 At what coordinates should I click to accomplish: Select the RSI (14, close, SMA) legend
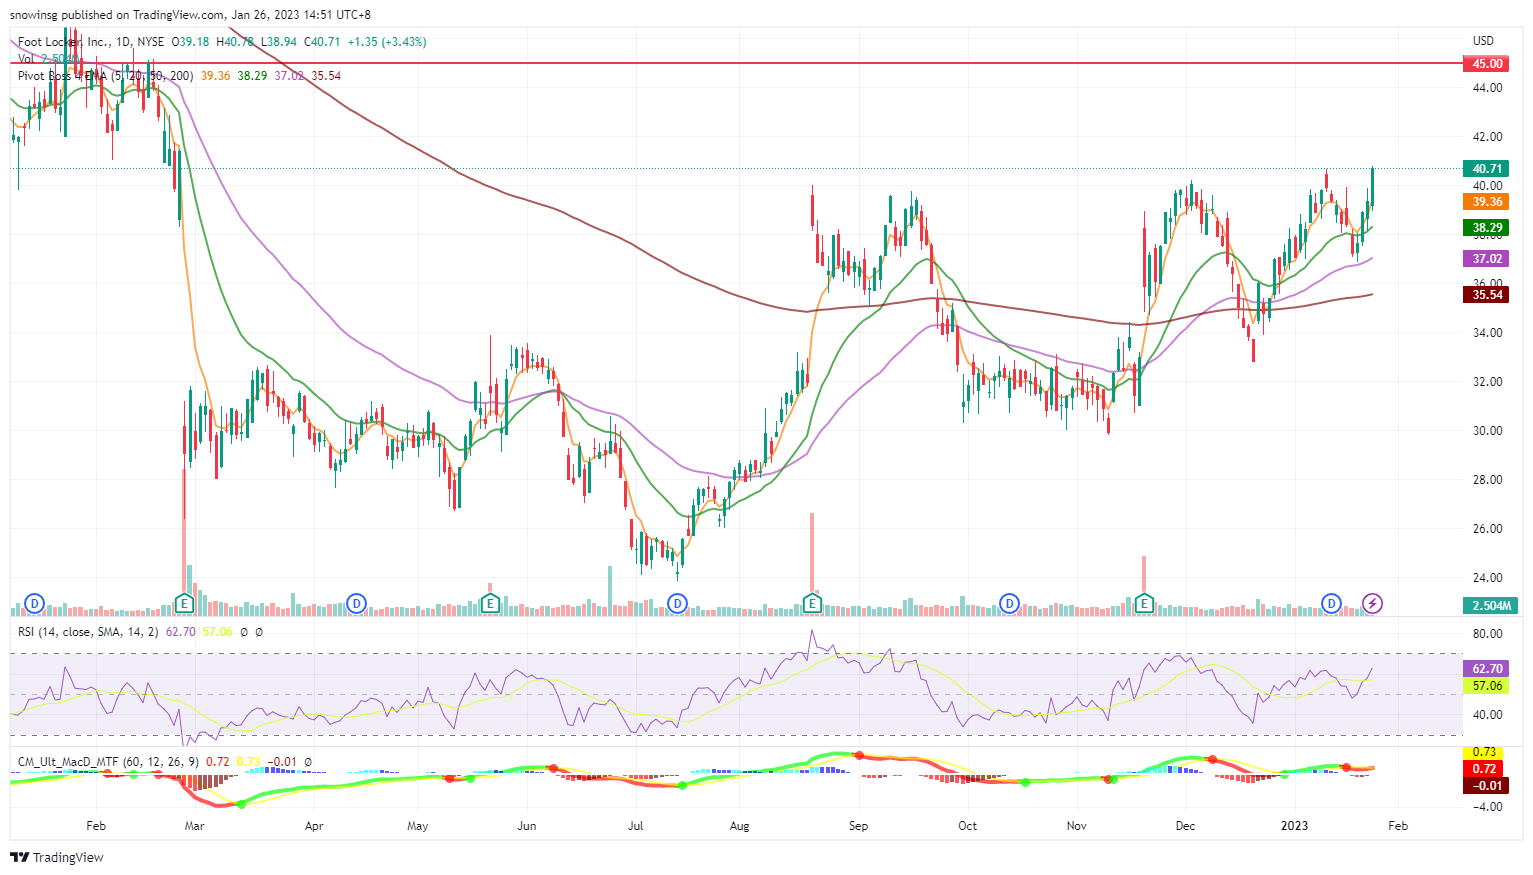pos(88,631)
